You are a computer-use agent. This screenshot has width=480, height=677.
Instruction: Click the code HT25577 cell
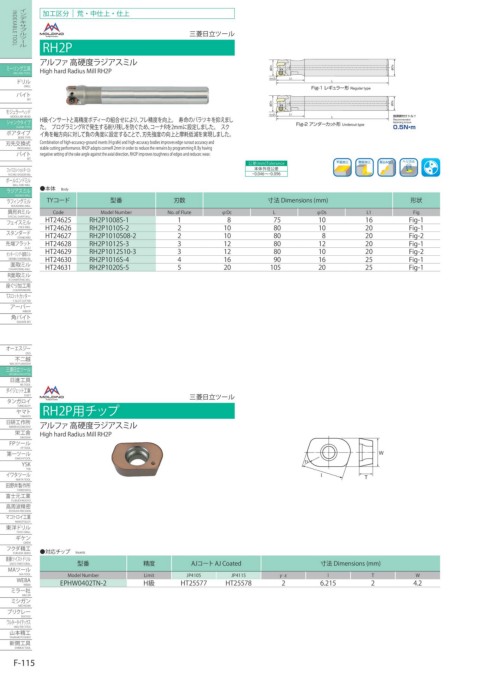[193, 583]
